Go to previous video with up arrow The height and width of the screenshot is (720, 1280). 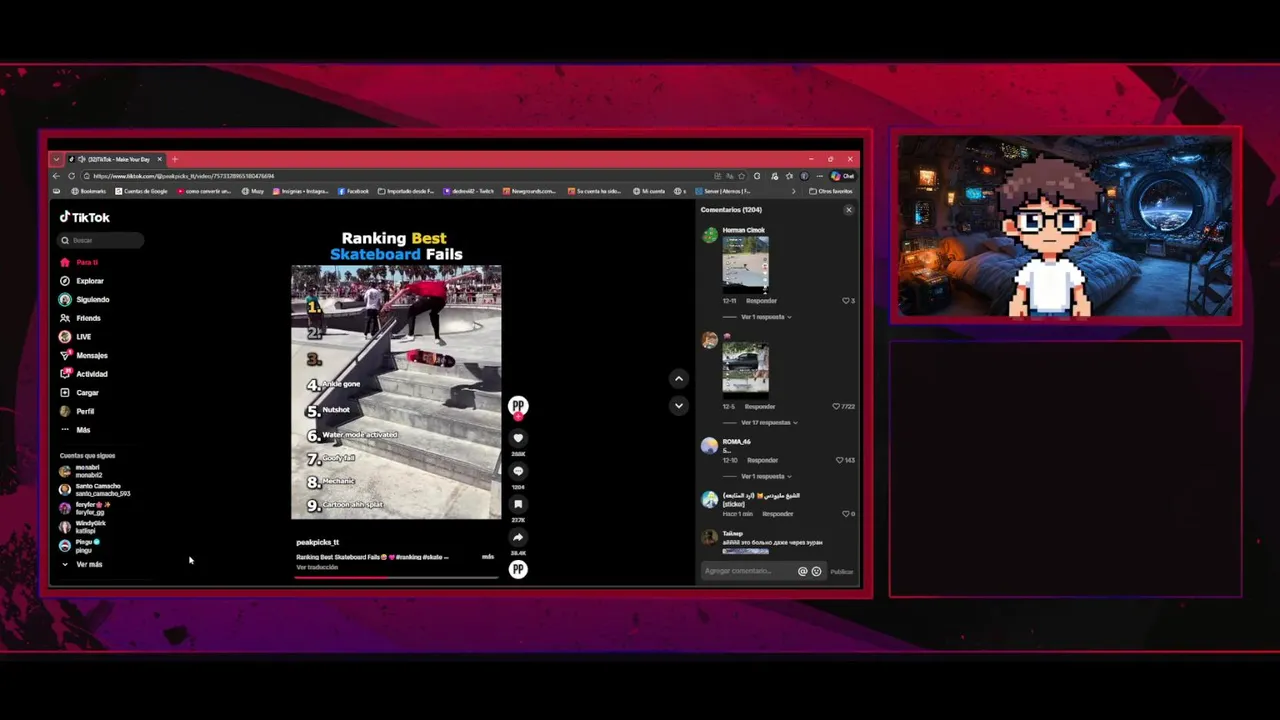pyautogui.click(x=679, y=378)
